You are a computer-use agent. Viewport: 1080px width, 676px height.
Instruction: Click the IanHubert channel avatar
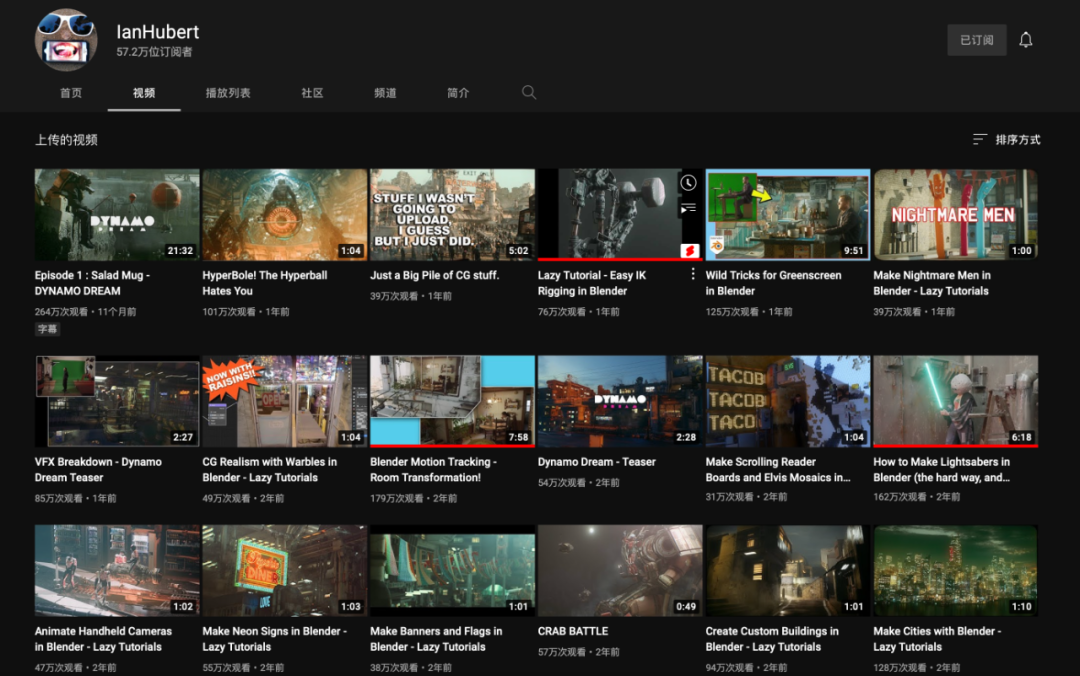coord(66,41)
